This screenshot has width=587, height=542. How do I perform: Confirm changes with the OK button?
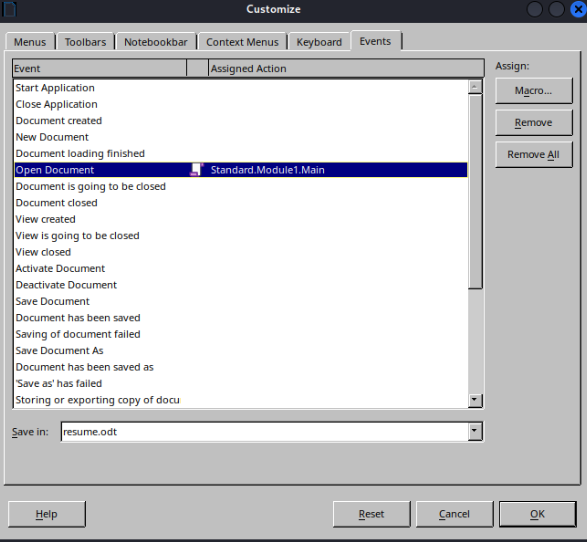[x=537, y=514]
